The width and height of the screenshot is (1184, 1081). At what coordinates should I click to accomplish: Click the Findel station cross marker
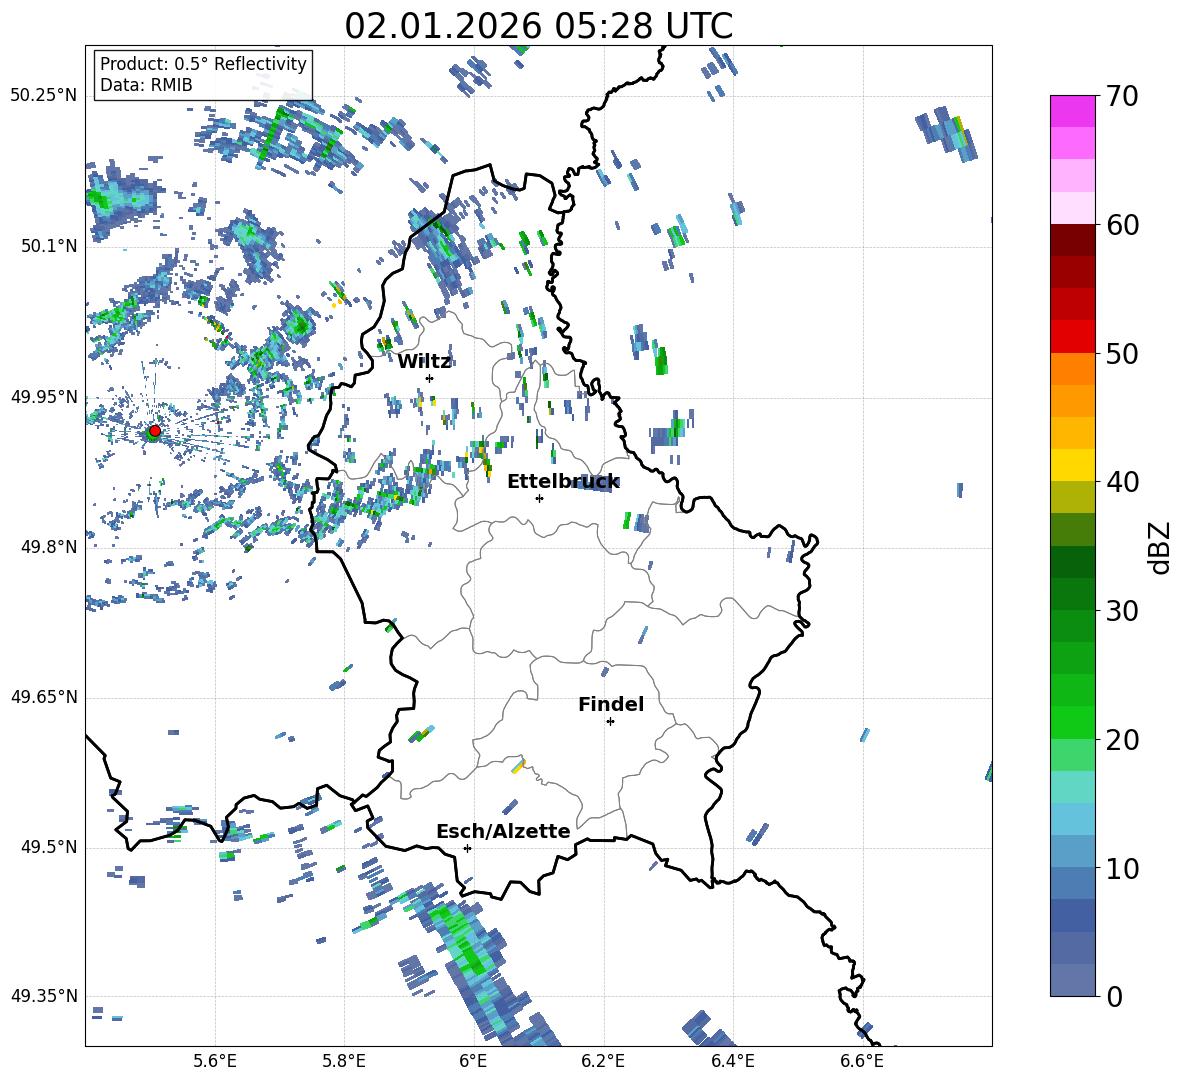click(610, 722)
